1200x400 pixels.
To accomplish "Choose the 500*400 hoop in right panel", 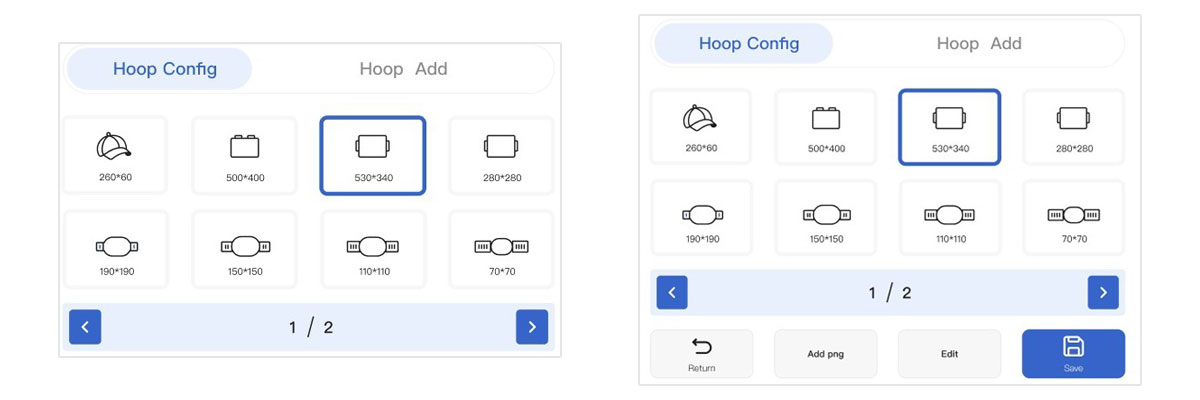I will (825, 127).
